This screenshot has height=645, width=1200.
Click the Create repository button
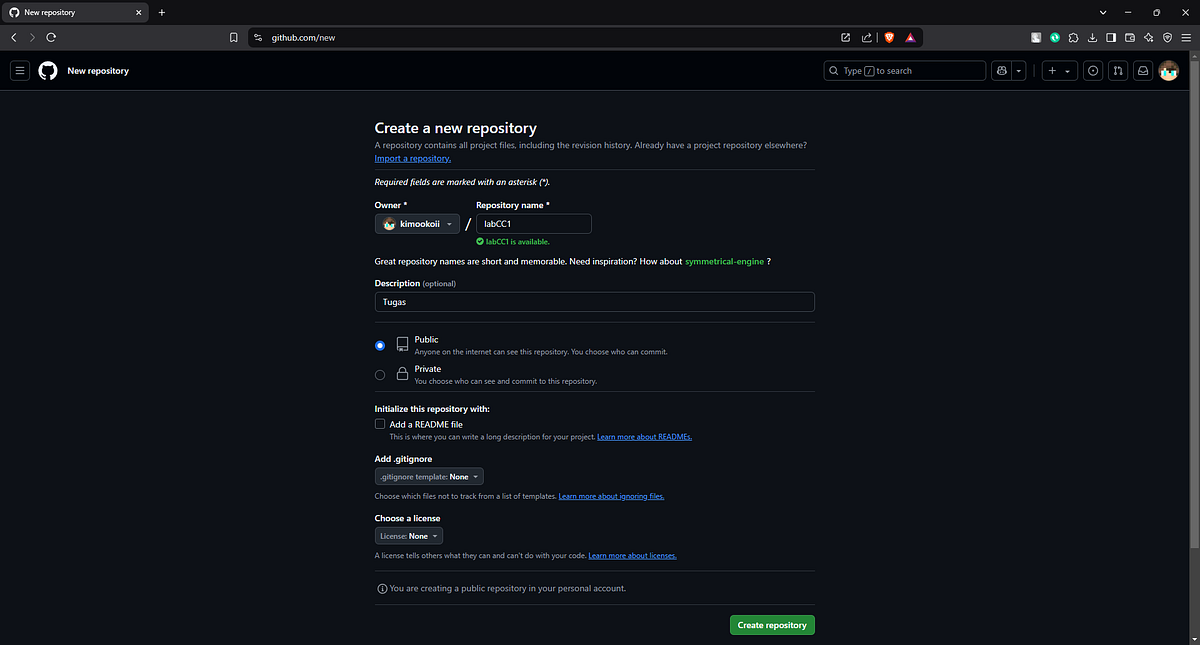click(771, 624)
